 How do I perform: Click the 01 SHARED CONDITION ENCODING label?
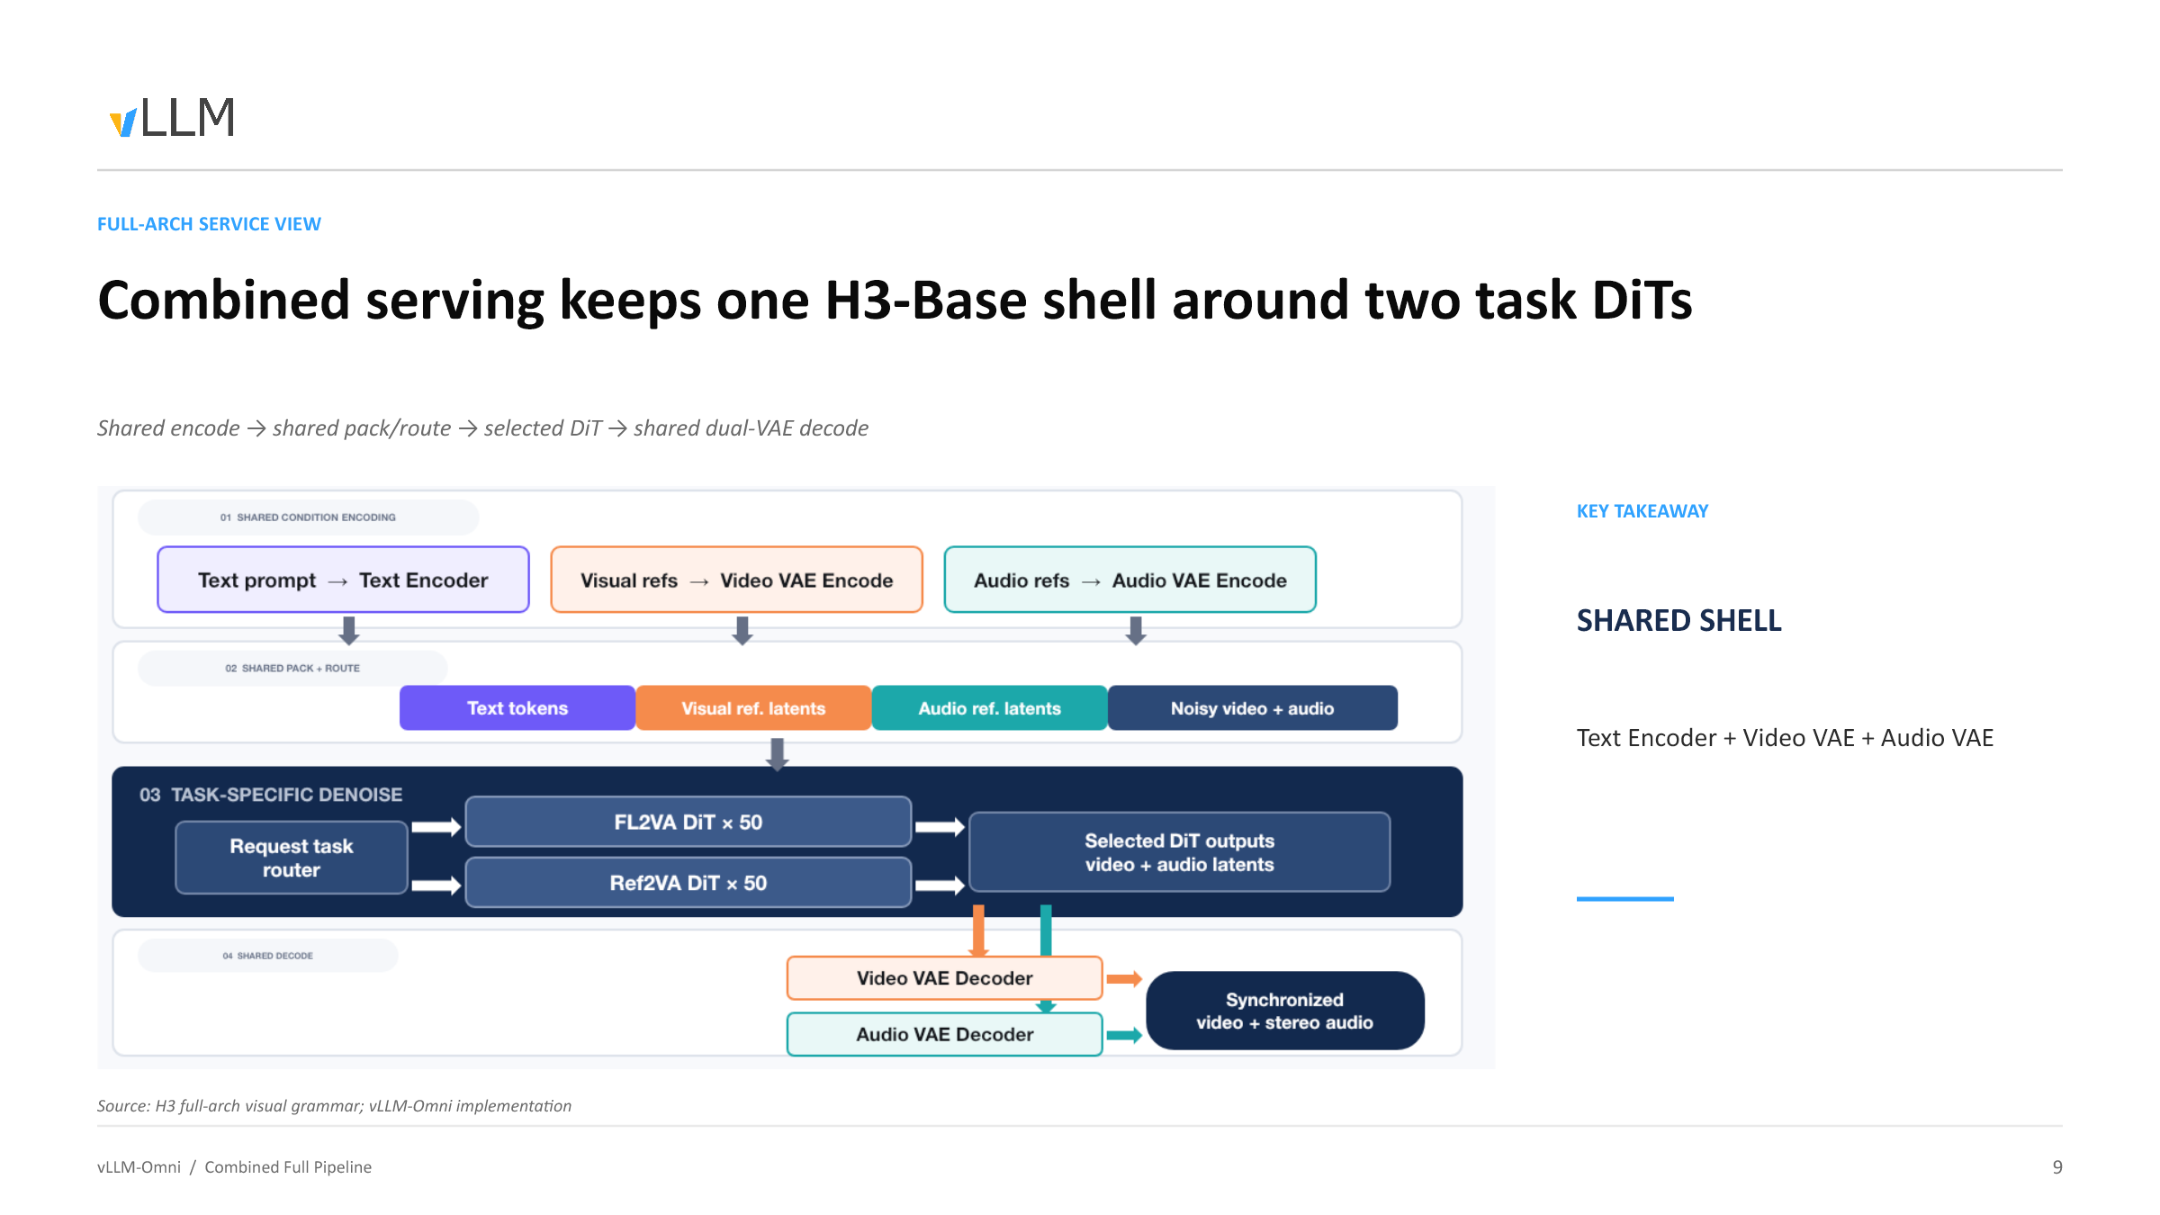308,517
